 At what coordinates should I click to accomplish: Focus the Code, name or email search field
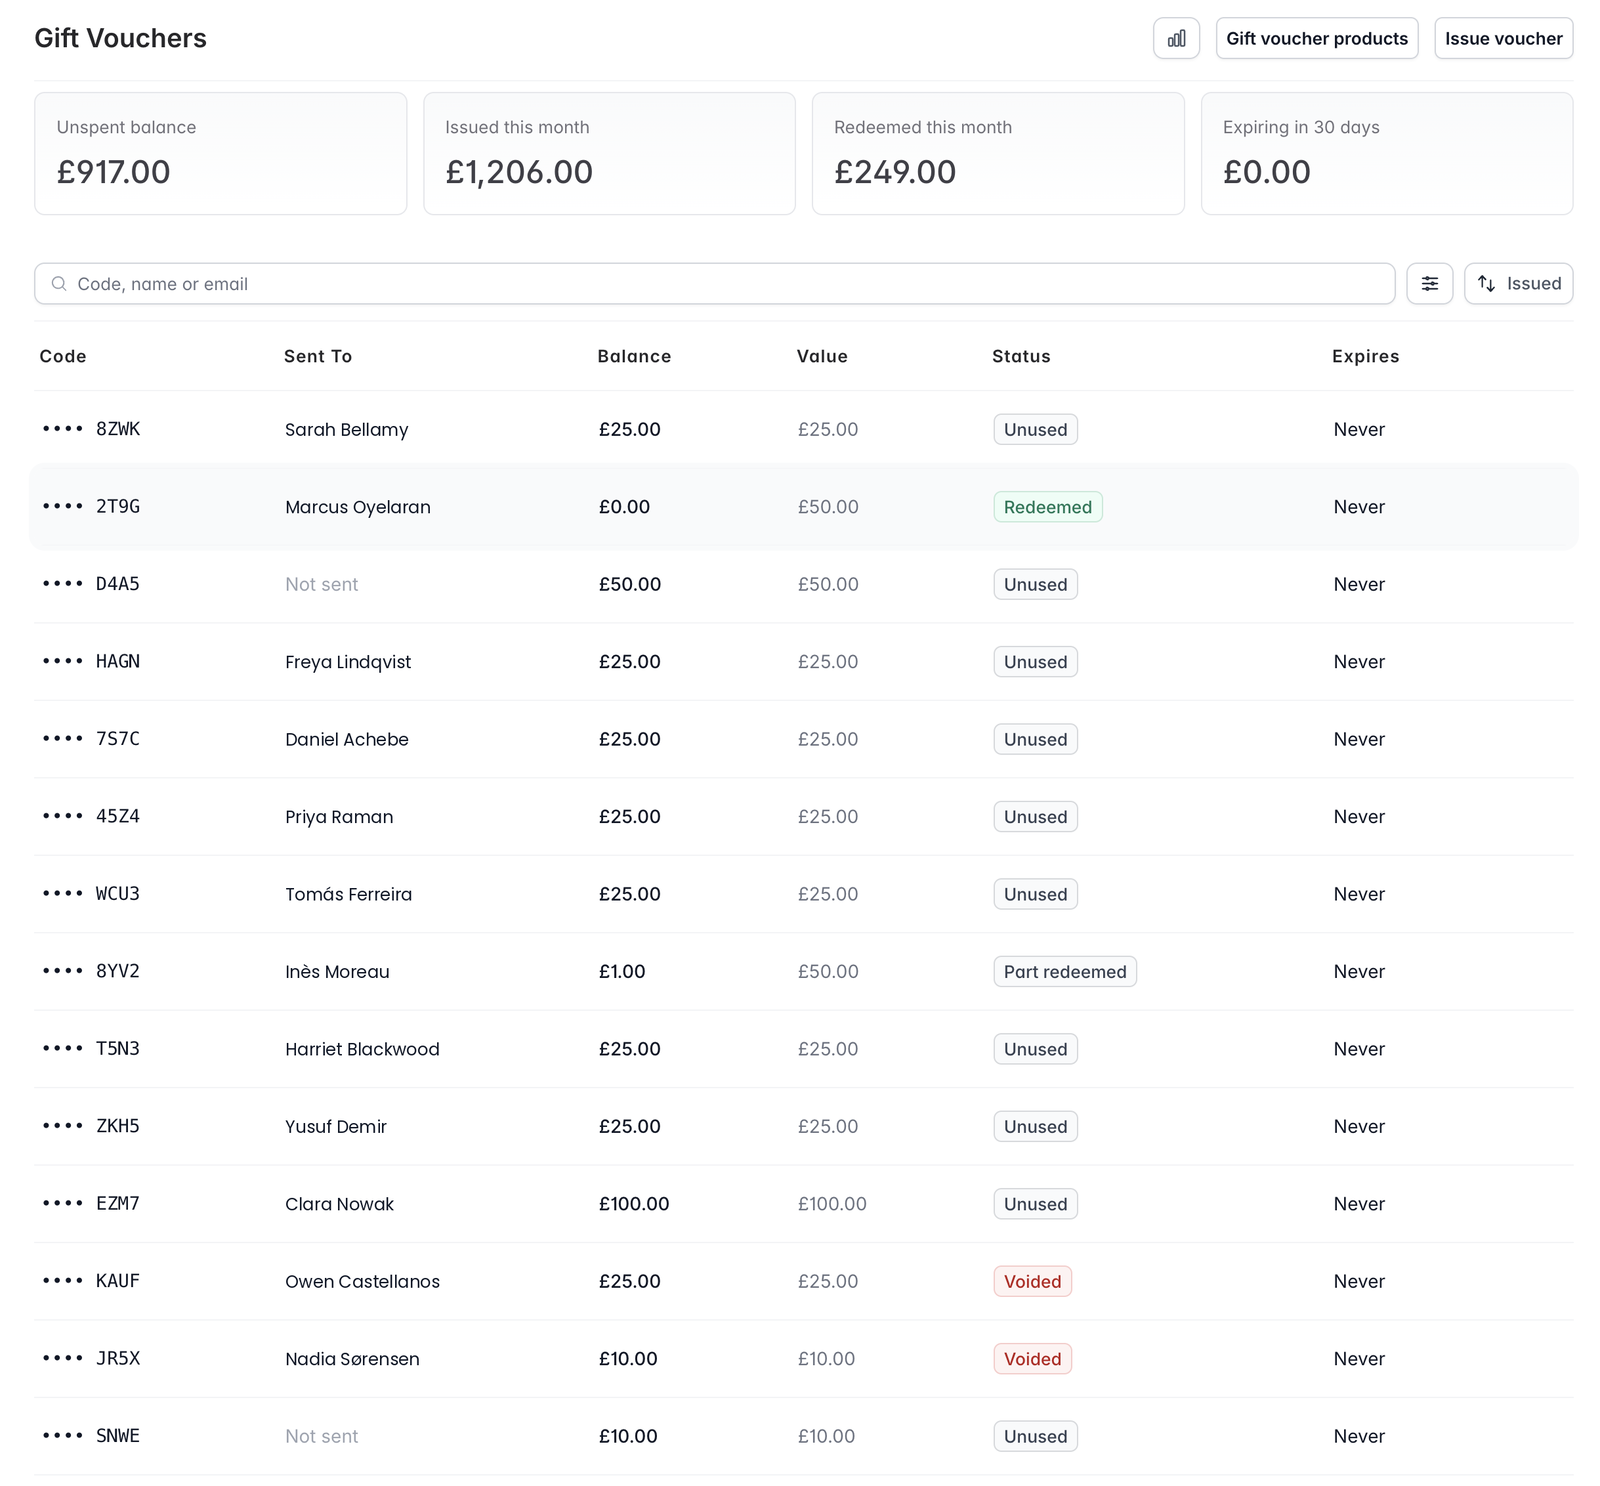click(x=714, y=284)
